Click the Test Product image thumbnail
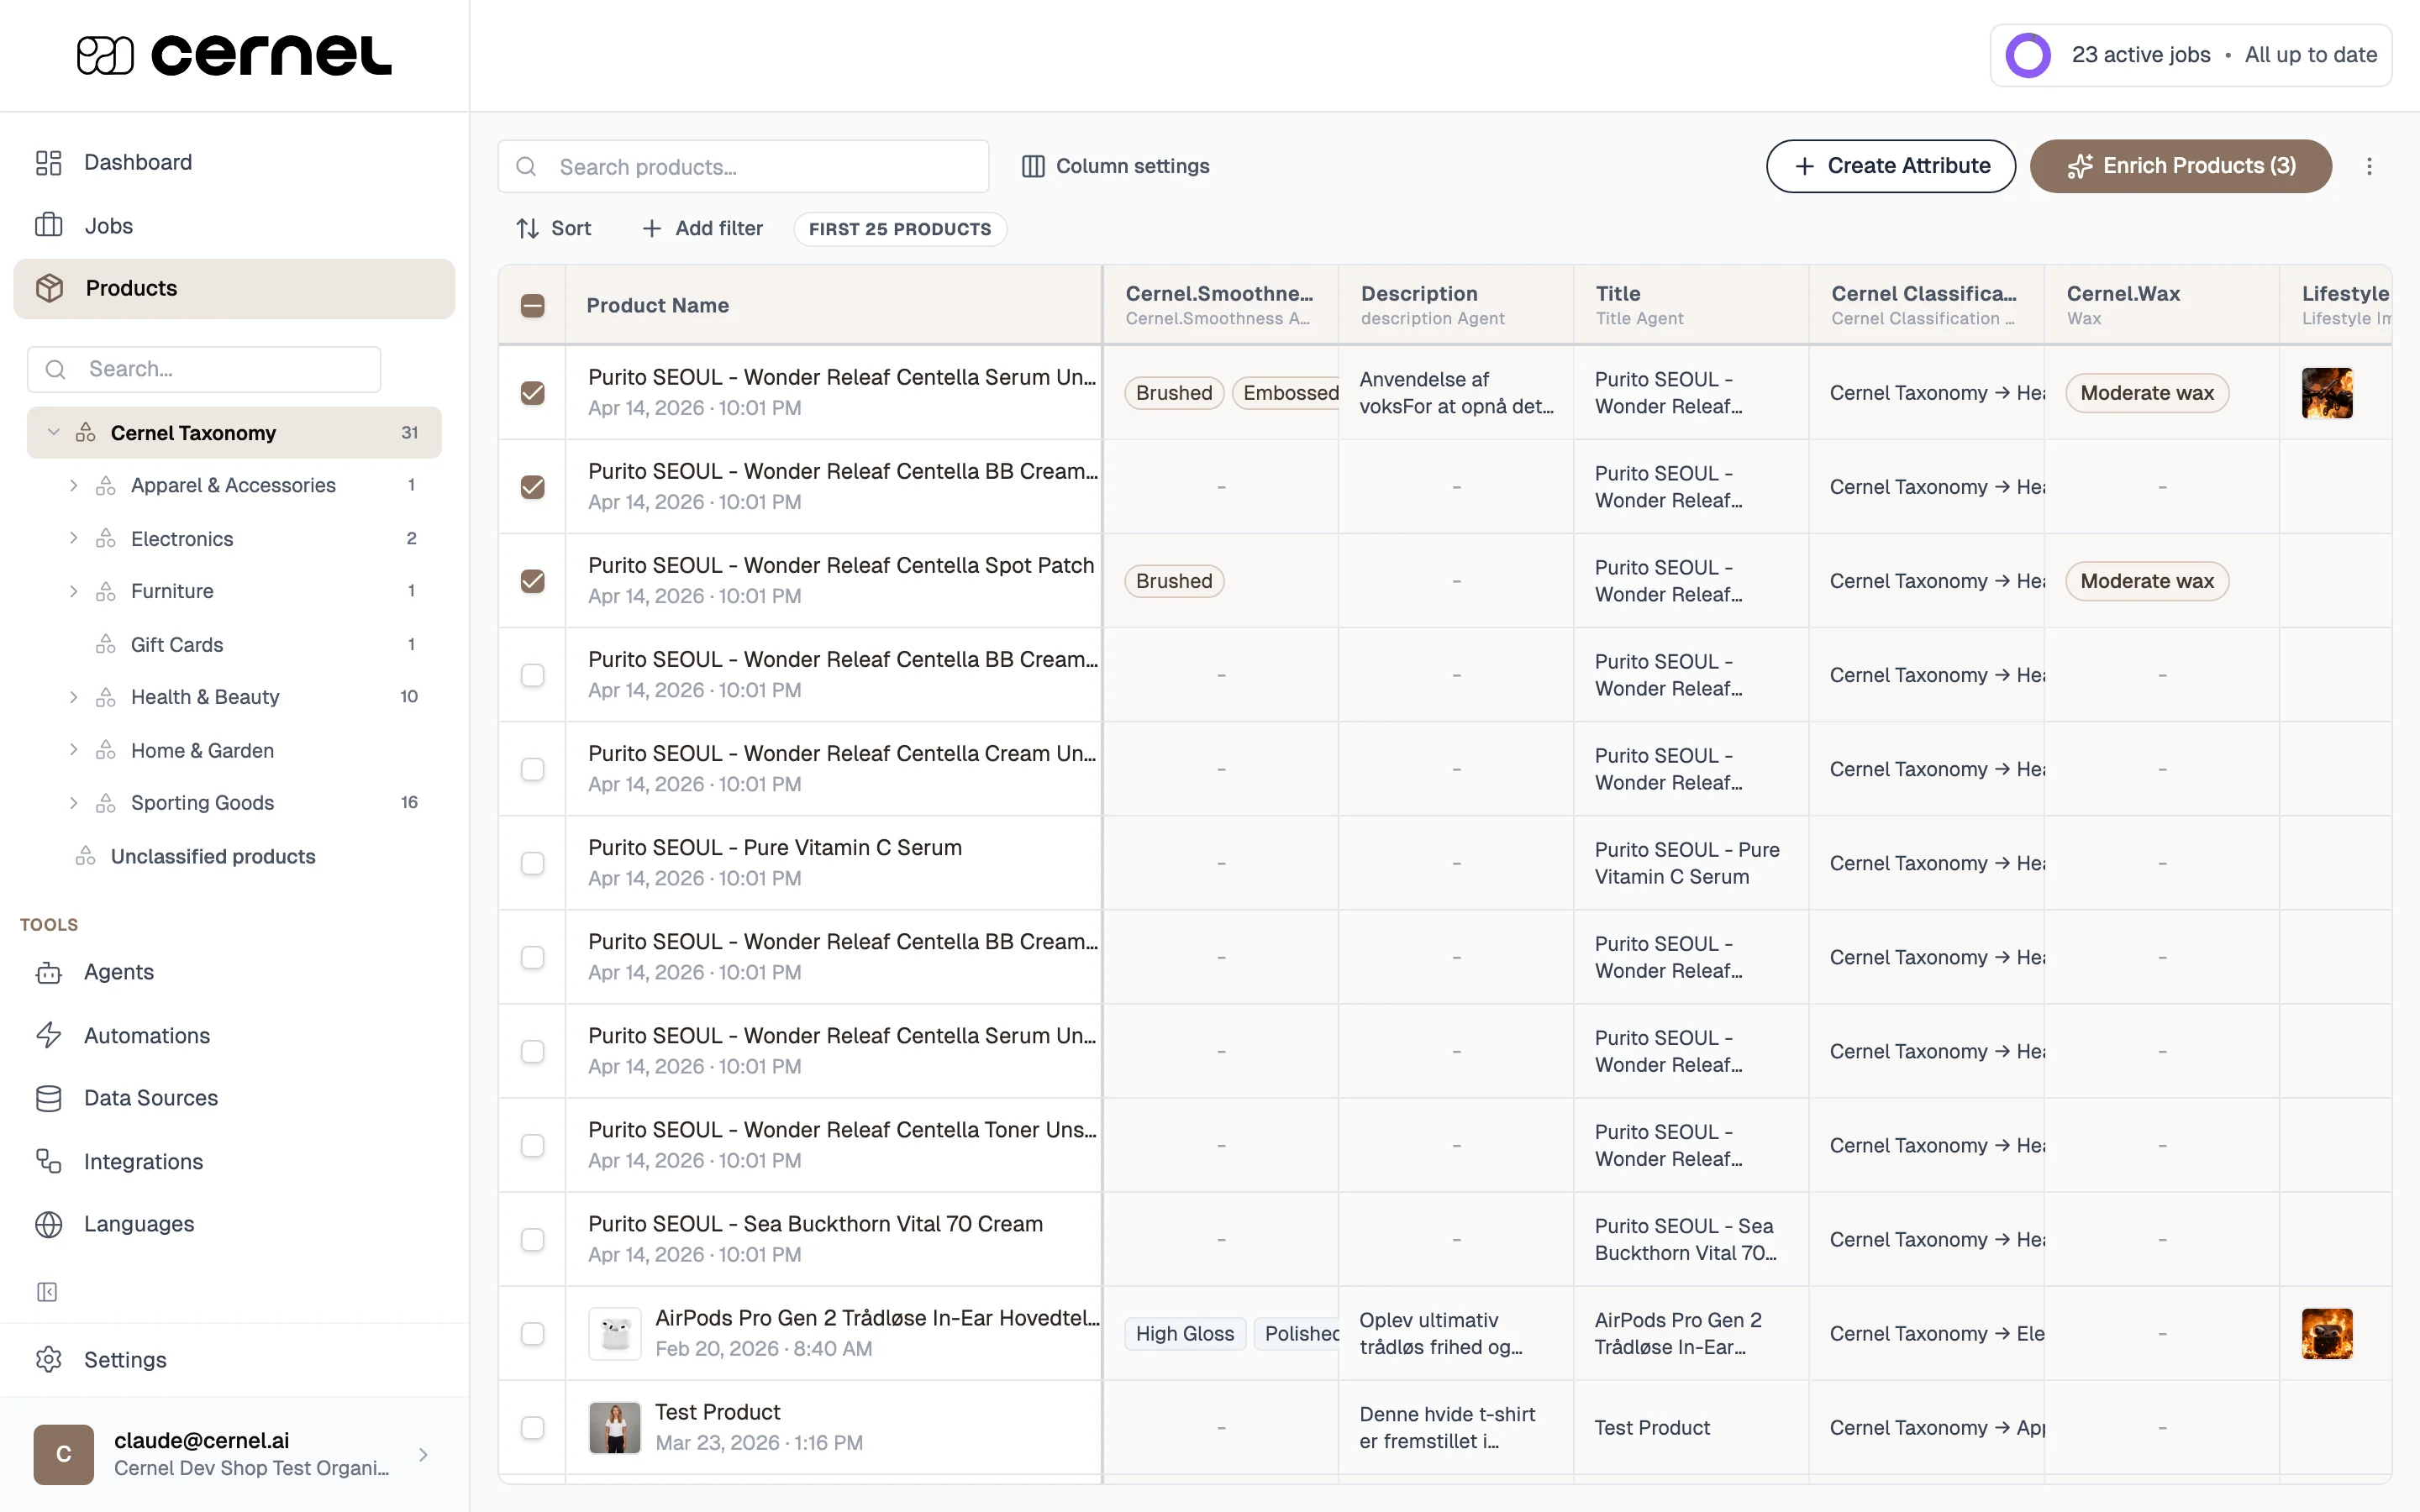2420x1512 pixels. click(614, 1427)
